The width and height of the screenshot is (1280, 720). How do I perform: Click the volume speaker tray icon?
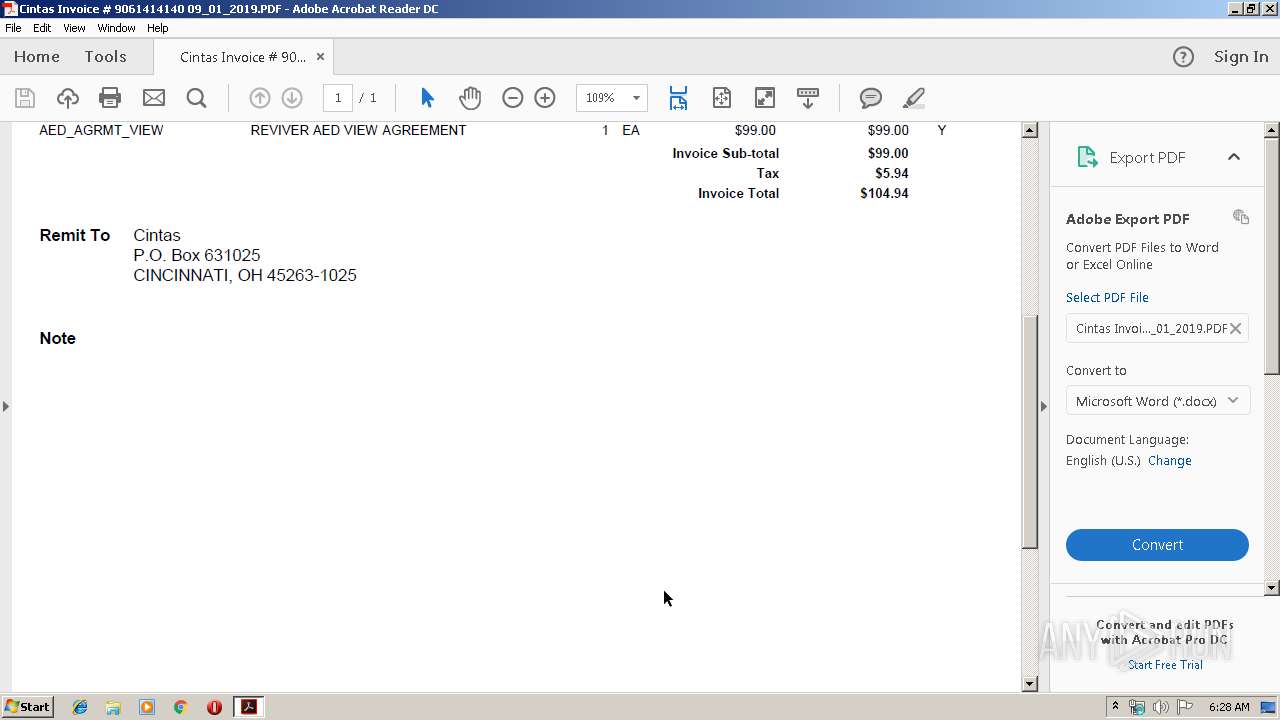[1160, 707]
